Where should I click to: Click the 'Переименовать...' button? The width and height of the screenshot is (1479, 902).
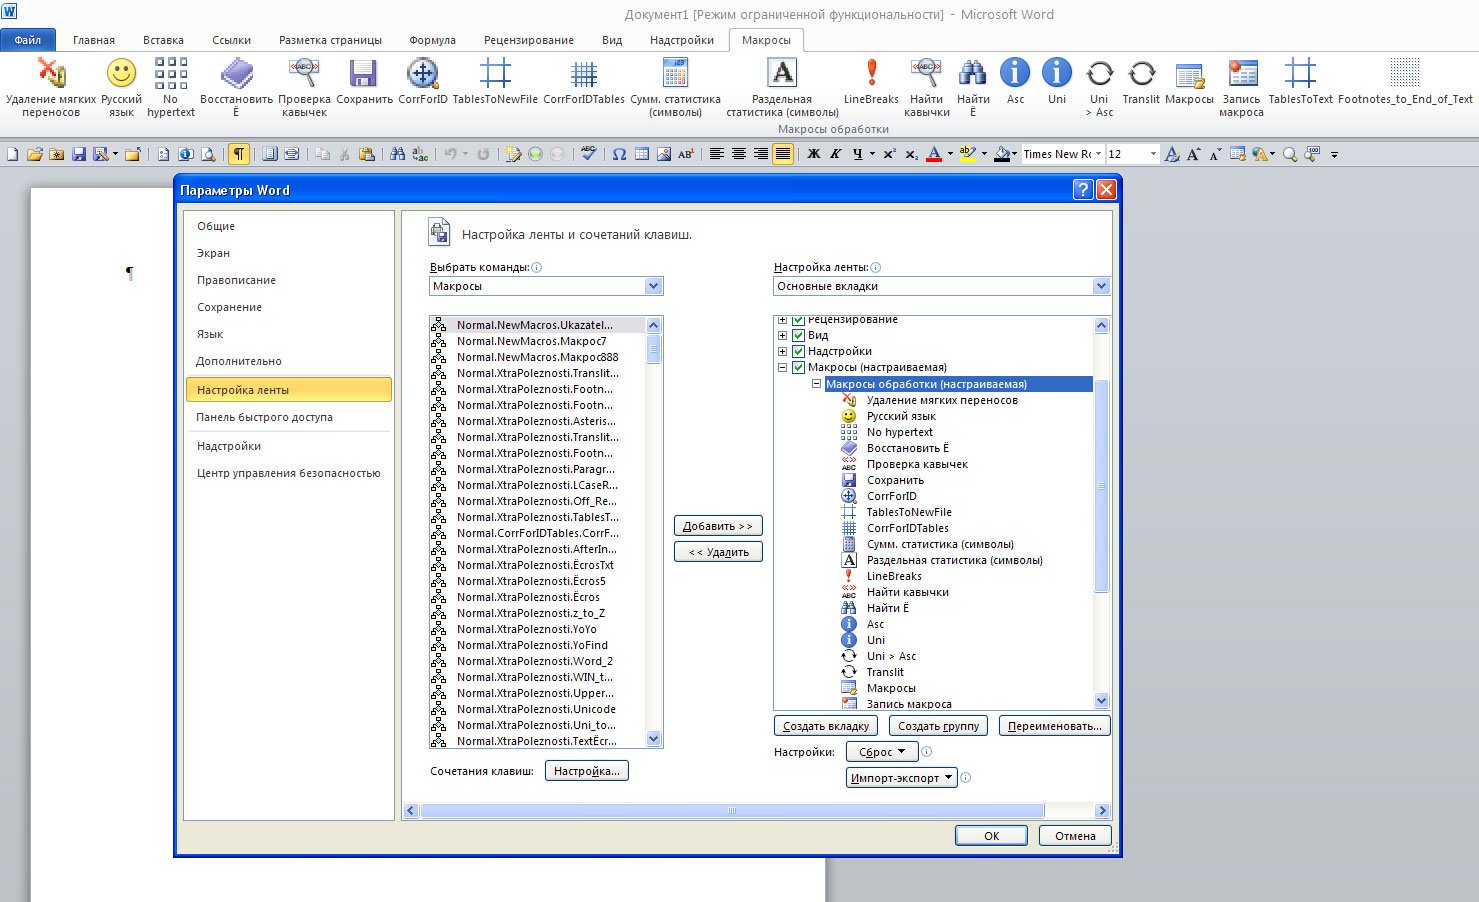click(x=1055, y=726)
